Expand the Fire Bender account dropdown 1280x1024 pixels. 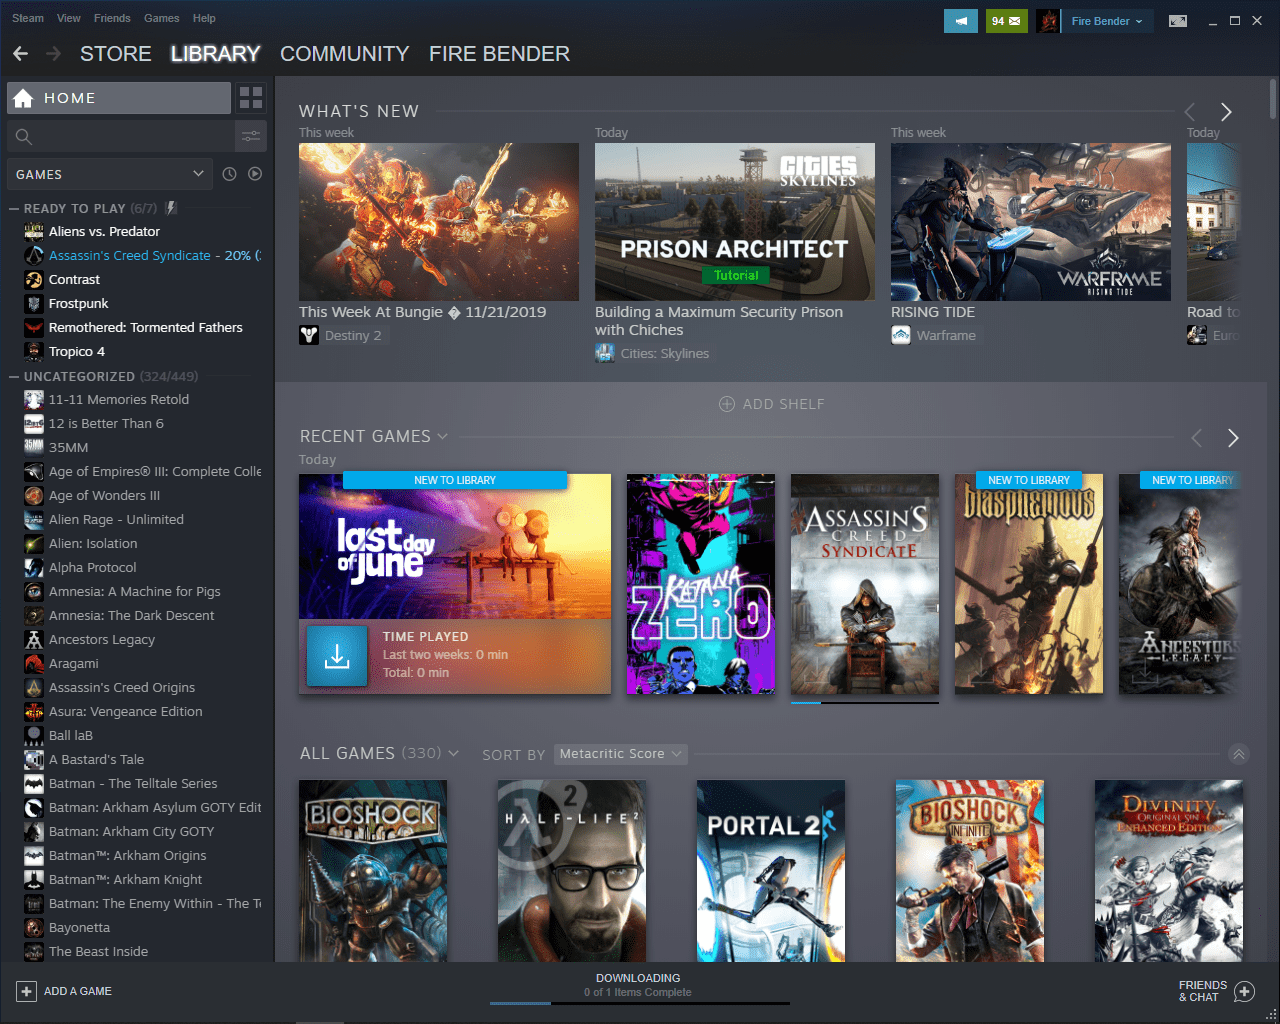1107,21
